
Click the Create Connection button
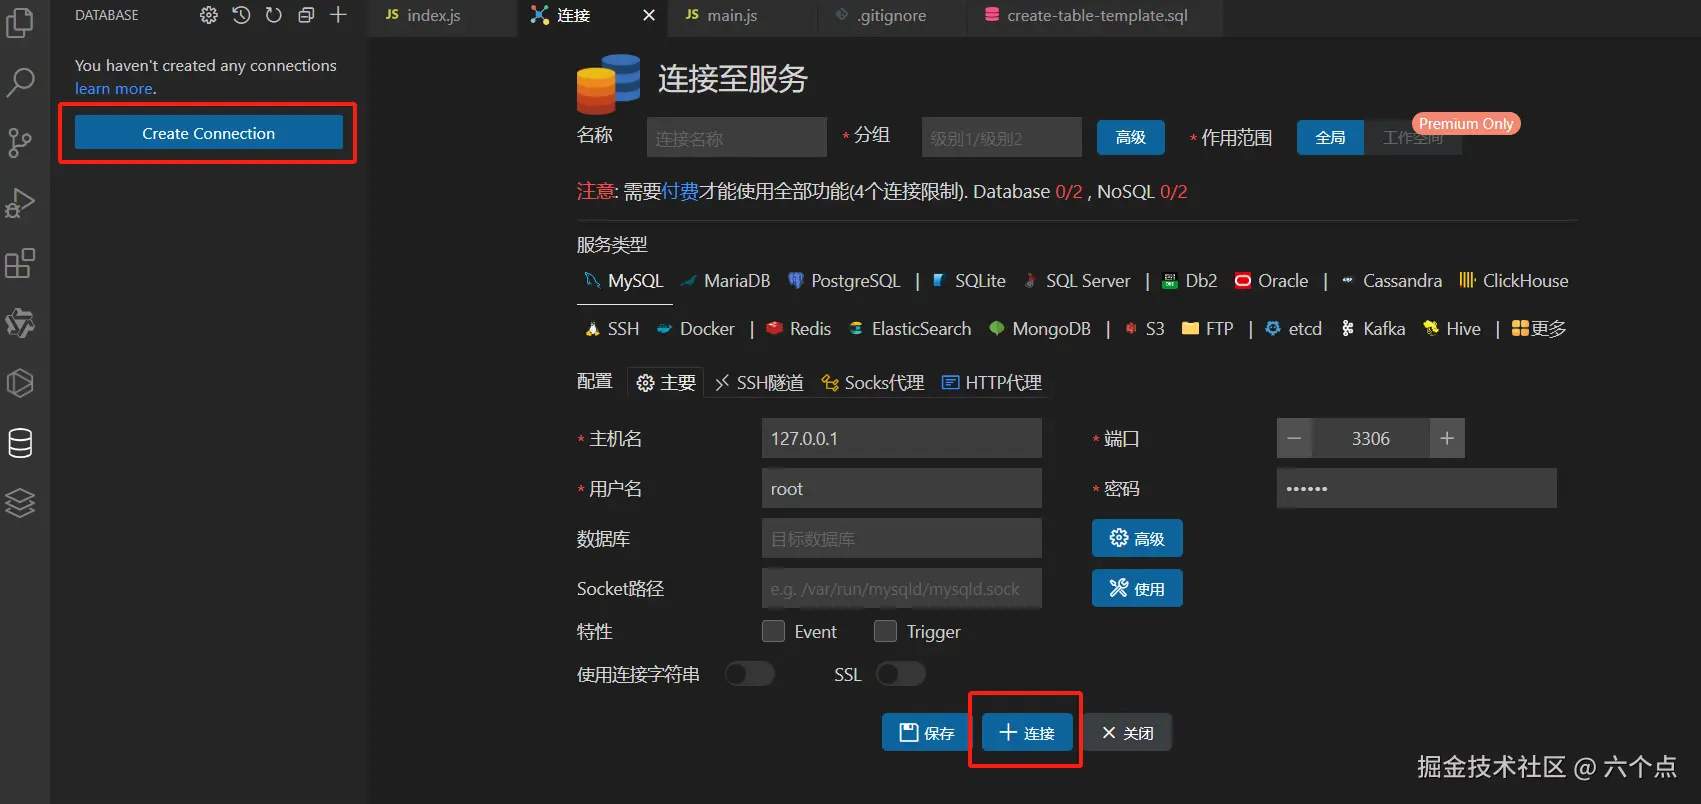209,132
